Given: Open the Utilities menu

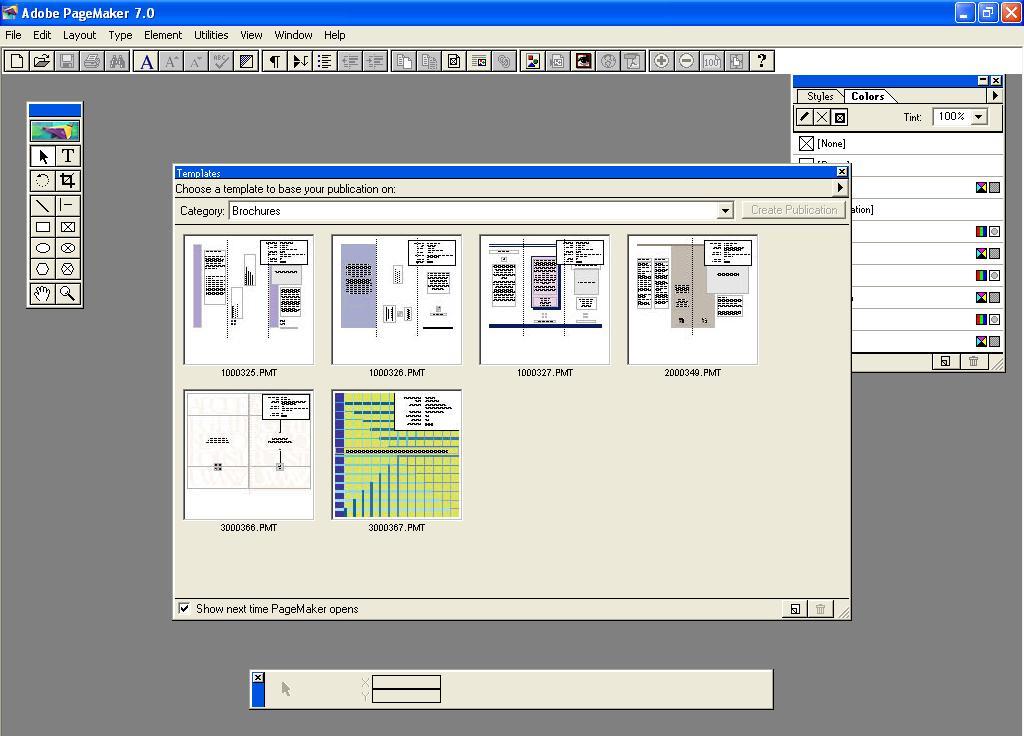Looking at the screenshot, I should [211, 35].
